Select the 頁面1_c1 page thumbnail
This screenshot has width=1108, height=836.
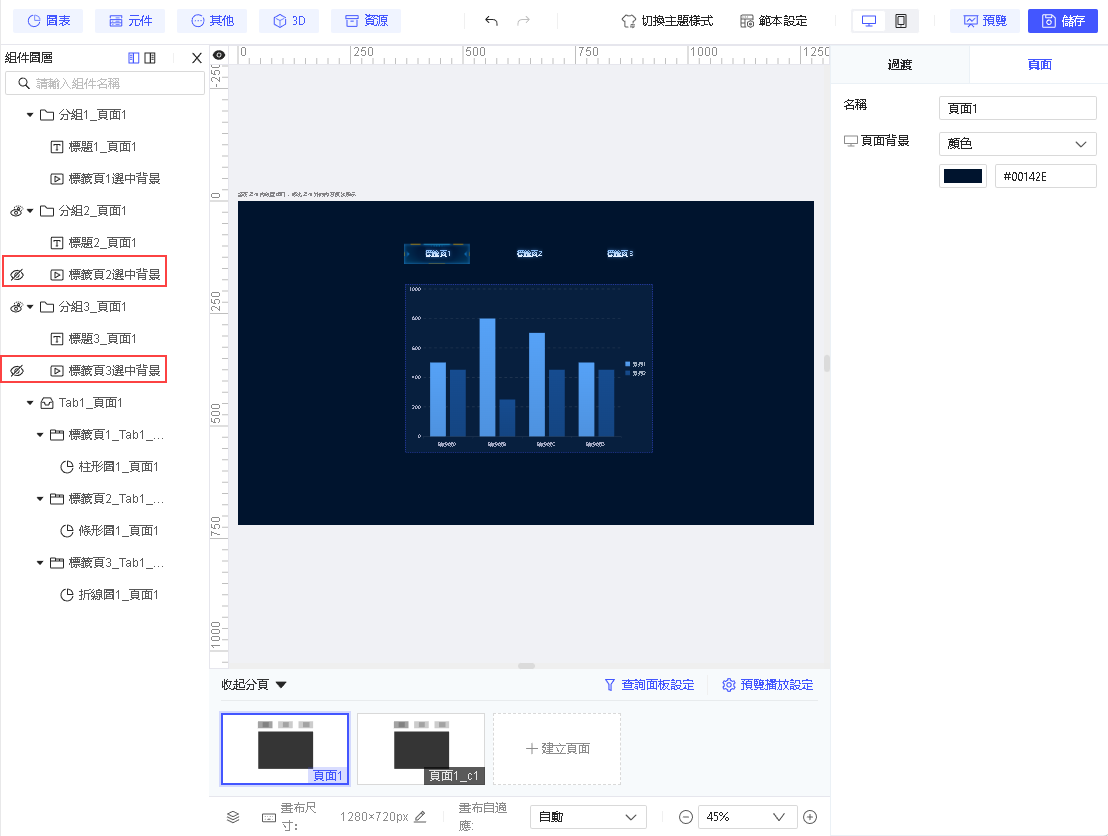(420, 748)
